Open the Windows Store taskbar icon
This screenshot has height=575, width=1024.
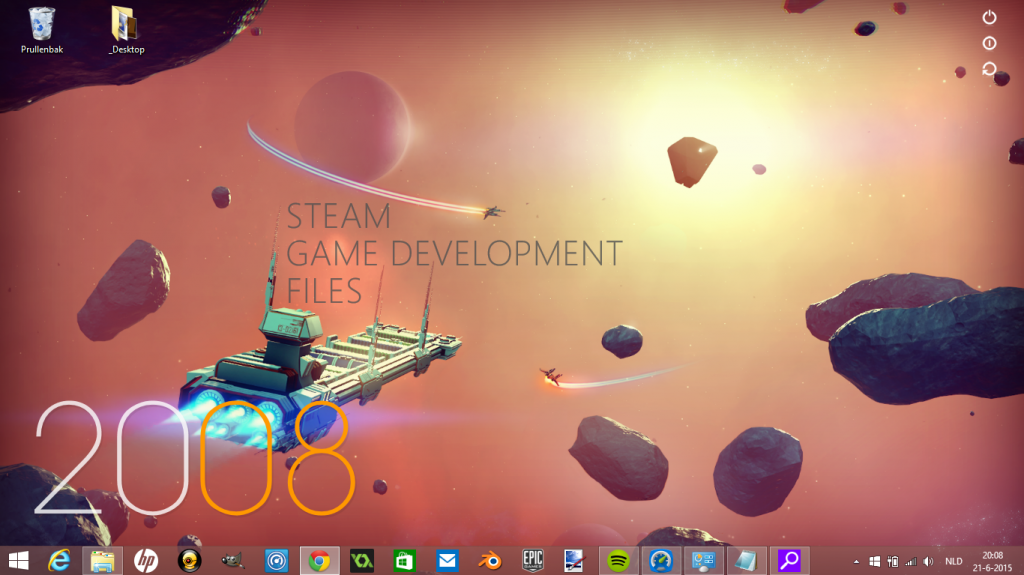tap(404, 561)
